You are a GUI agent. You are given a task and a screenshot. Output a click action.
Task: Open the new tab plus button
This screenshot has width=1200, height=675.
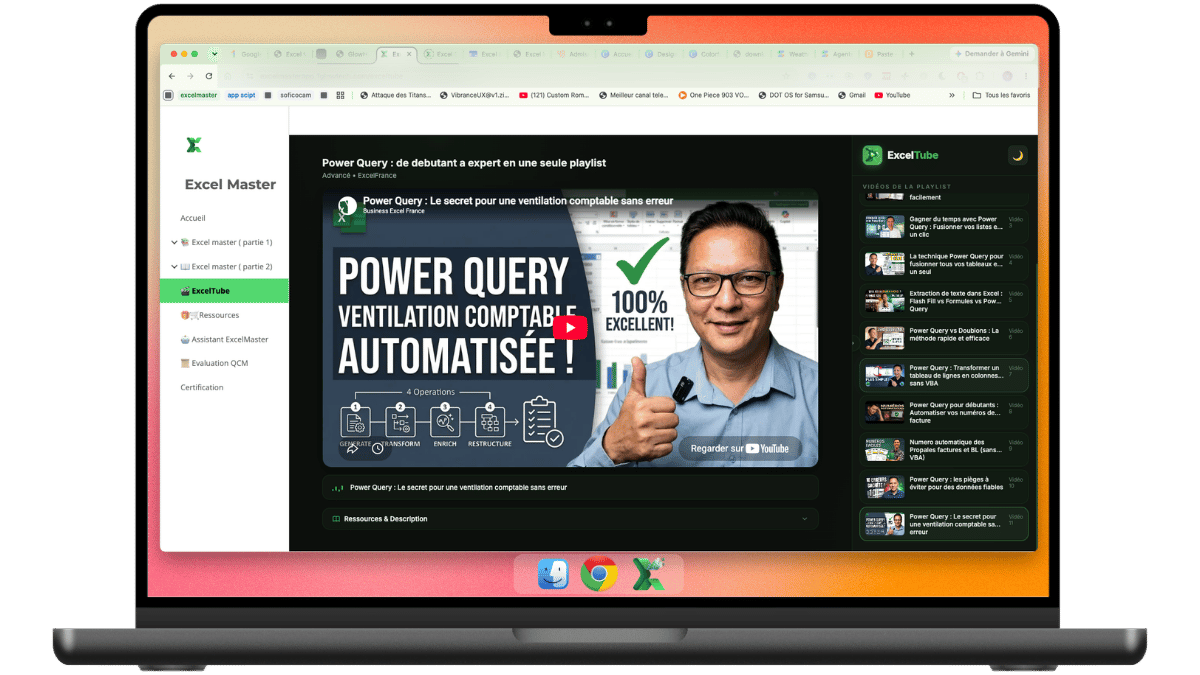coord(911,54)
